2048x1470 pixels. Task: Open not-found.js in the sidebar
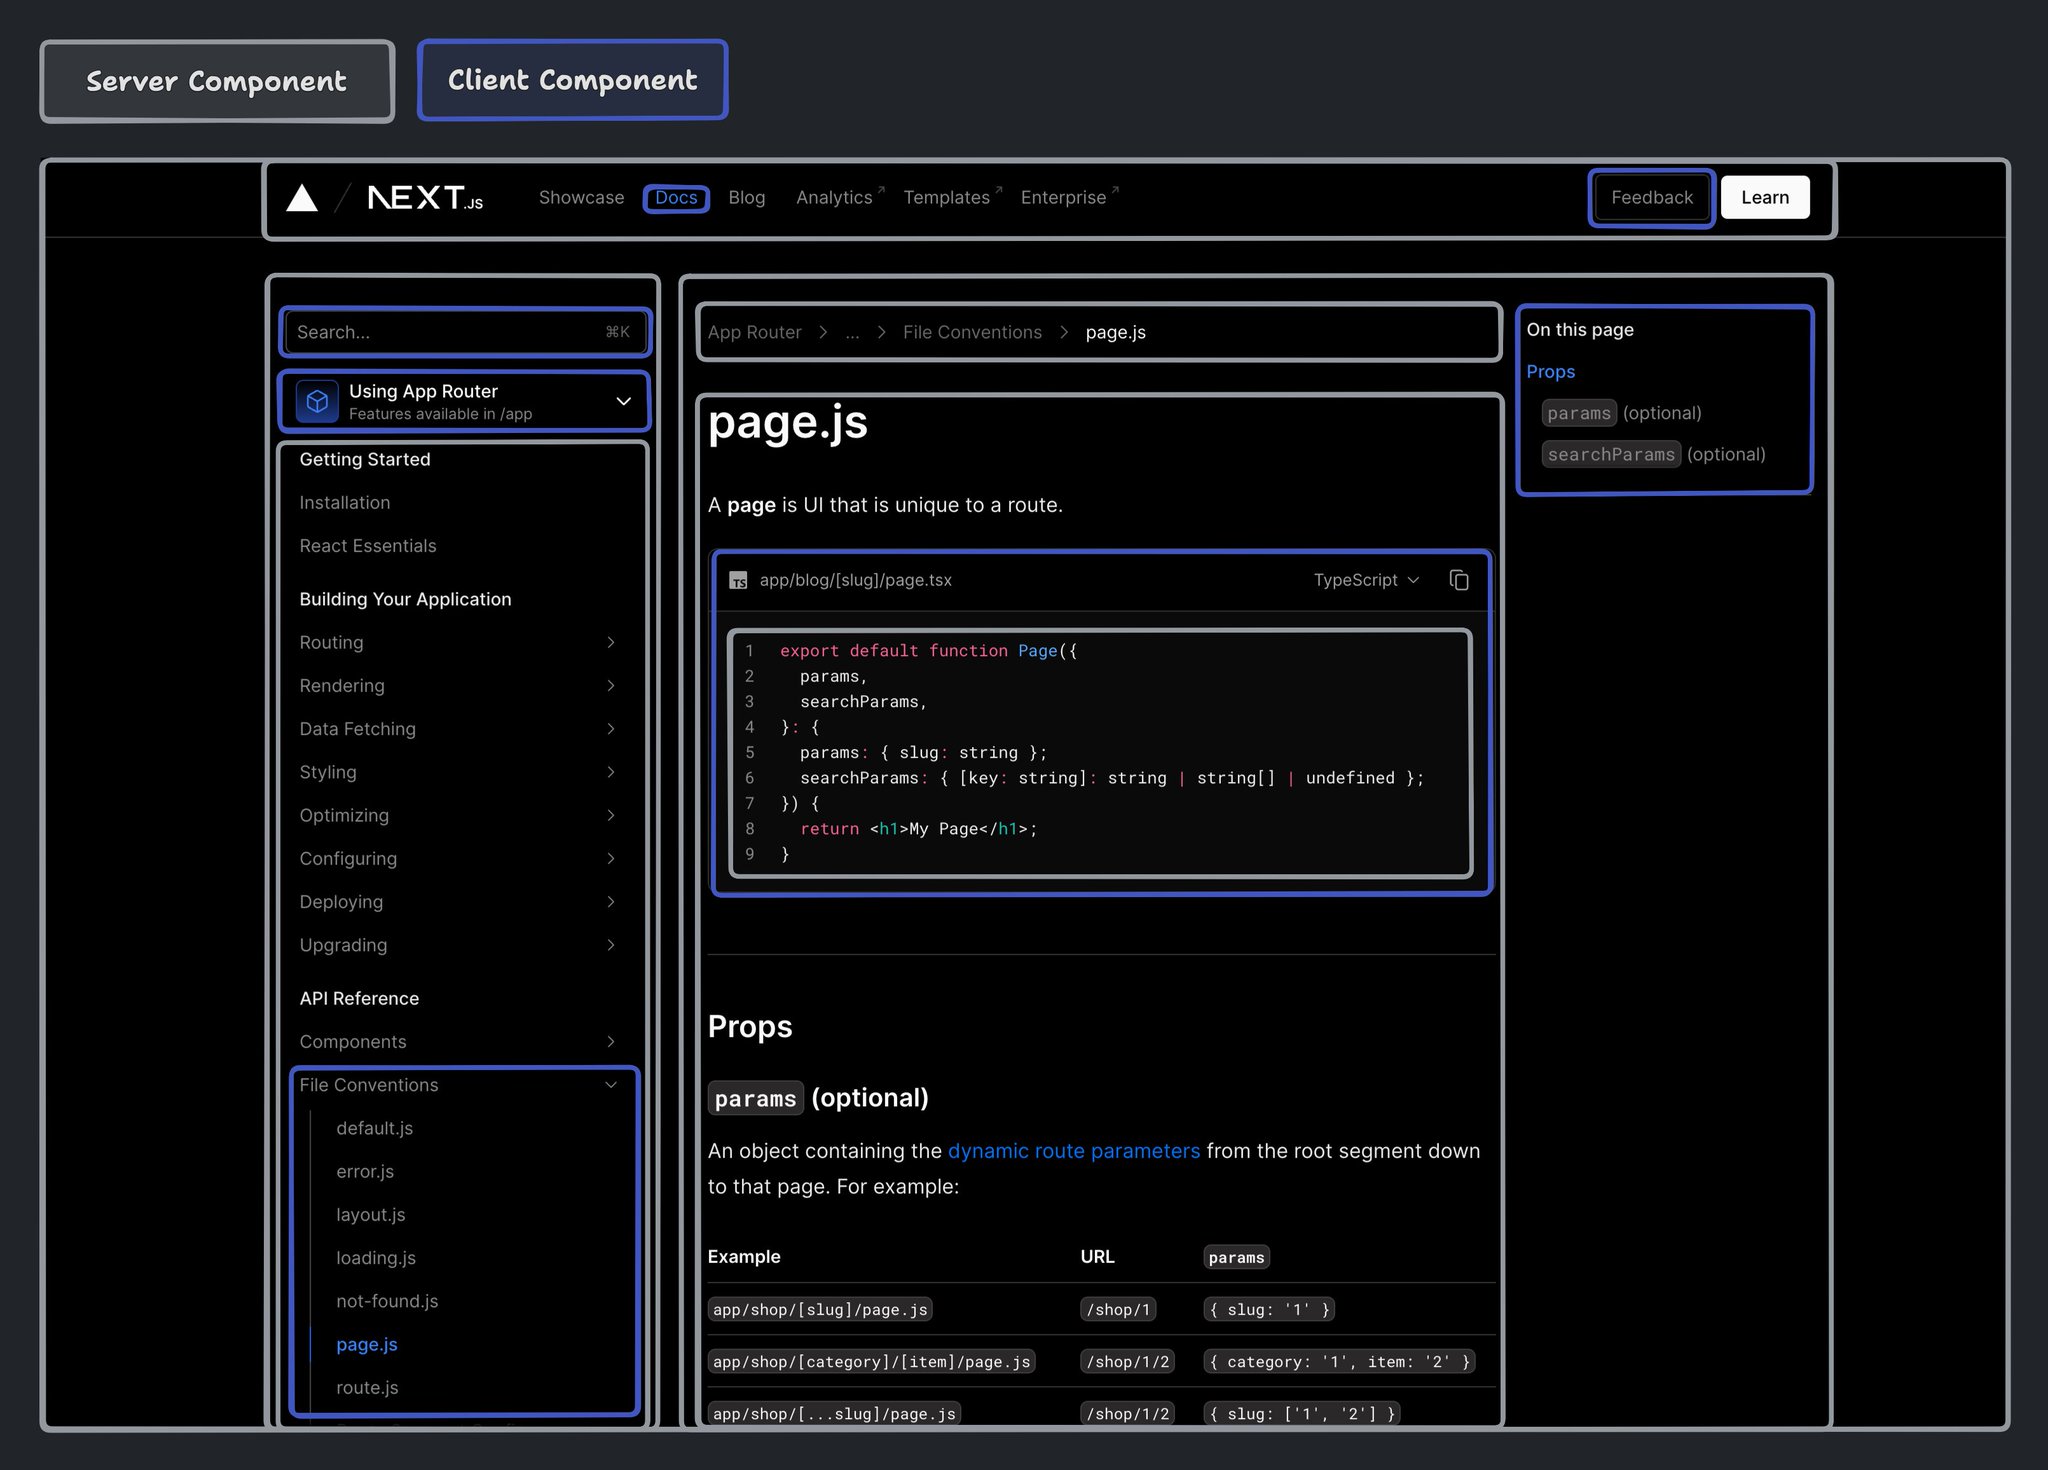[x=387, y=1301]
